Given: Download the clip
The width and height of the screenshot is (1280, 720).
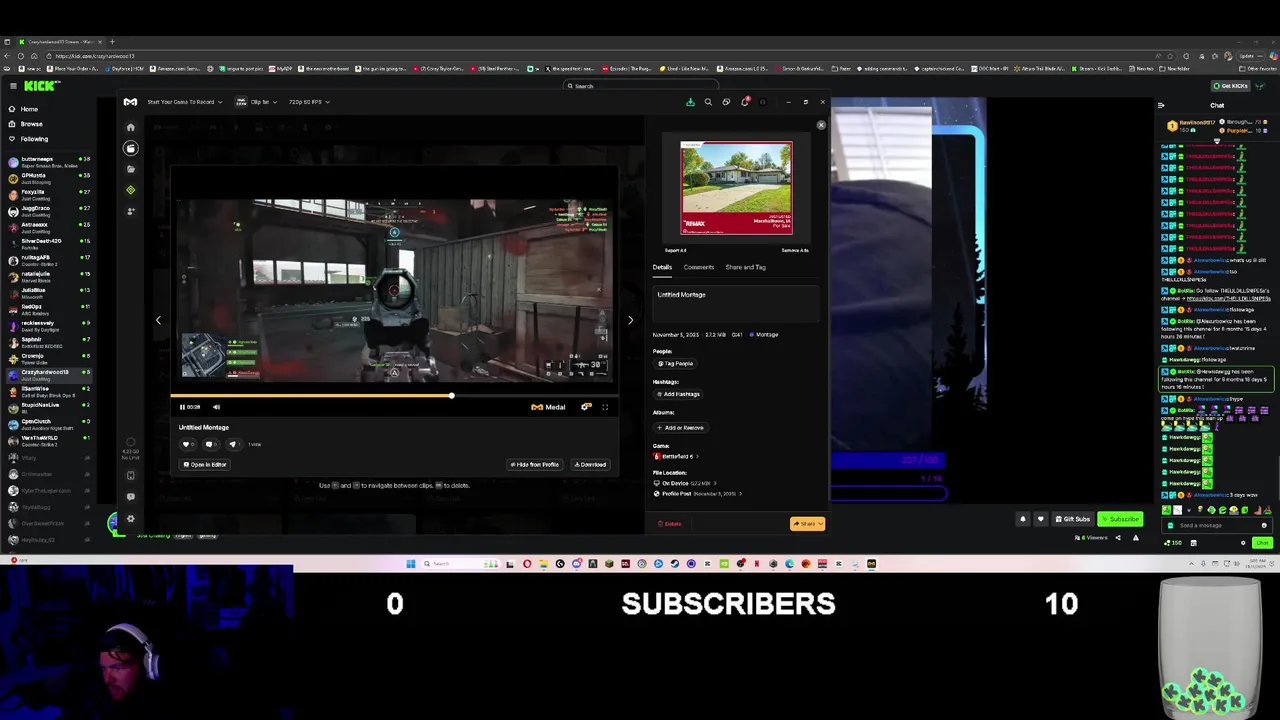Looking at the screenshot, I should 590,465.
